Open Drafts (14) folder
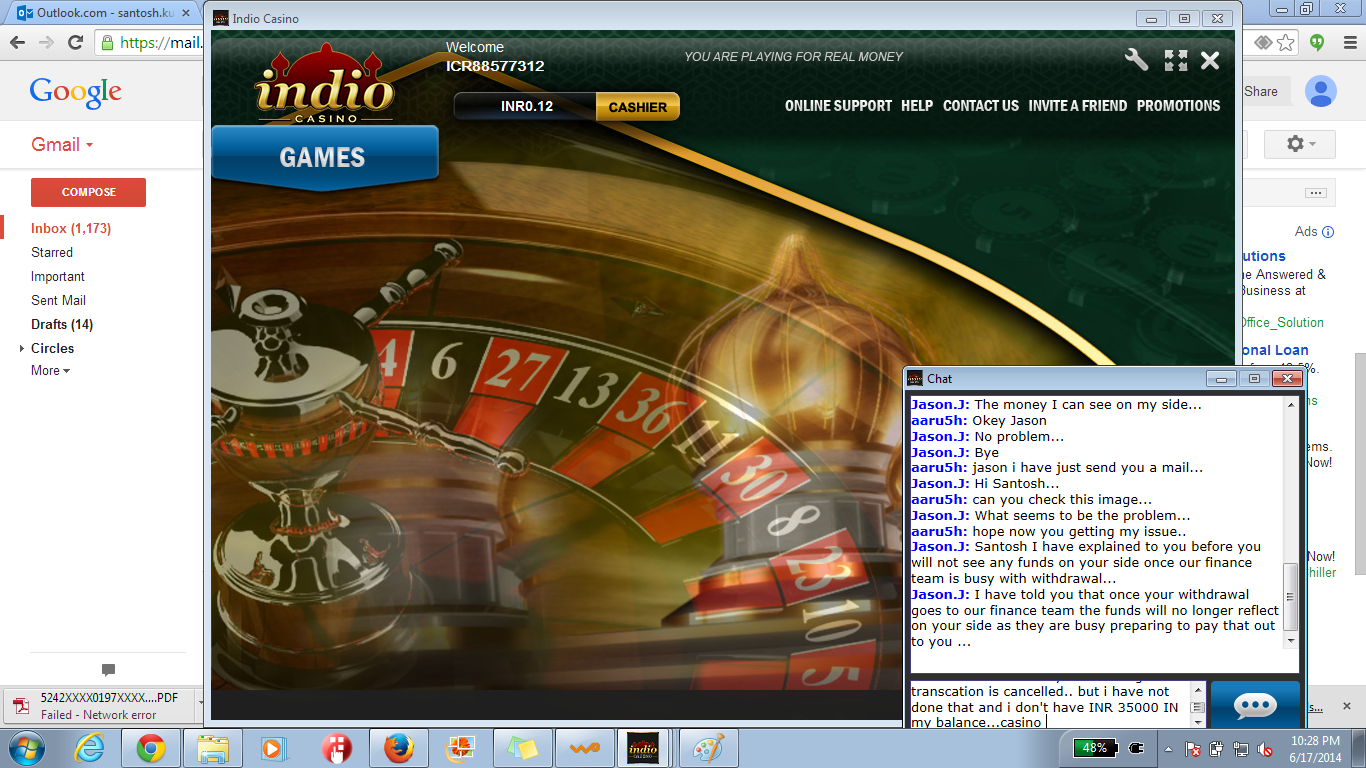This screenshot has width=1366, height=768. click(62, 325)
